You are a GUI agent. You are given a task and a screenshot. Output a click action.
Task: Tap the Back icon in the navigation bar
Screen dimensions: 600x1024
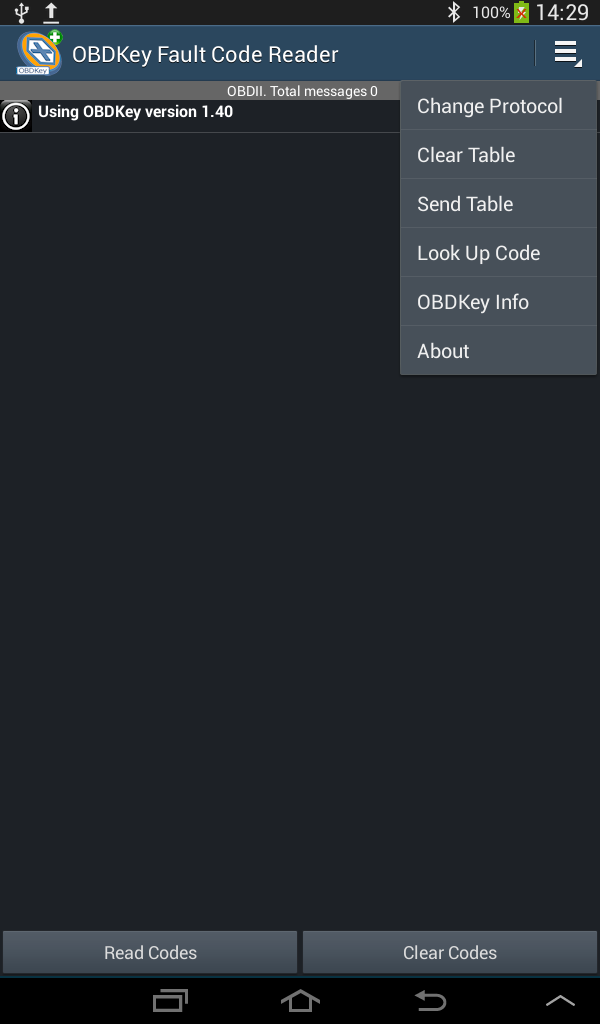pyautogui.click(x=430, y=1001)
